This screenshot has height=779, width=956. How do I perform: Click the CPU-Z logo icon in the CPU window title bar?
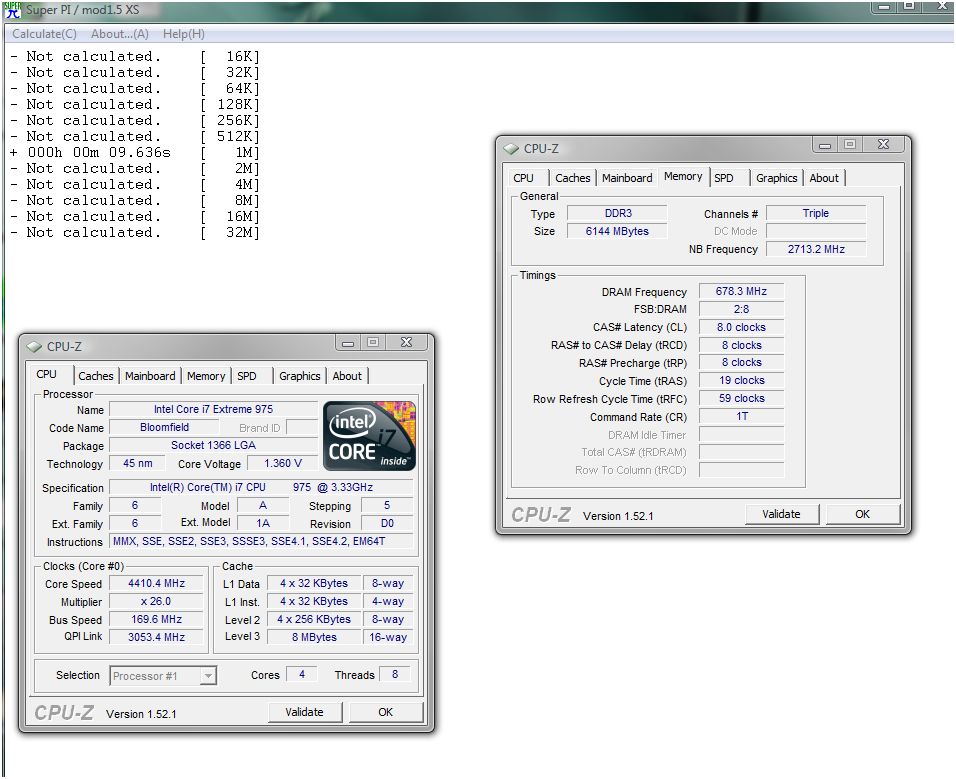(34, 347)
